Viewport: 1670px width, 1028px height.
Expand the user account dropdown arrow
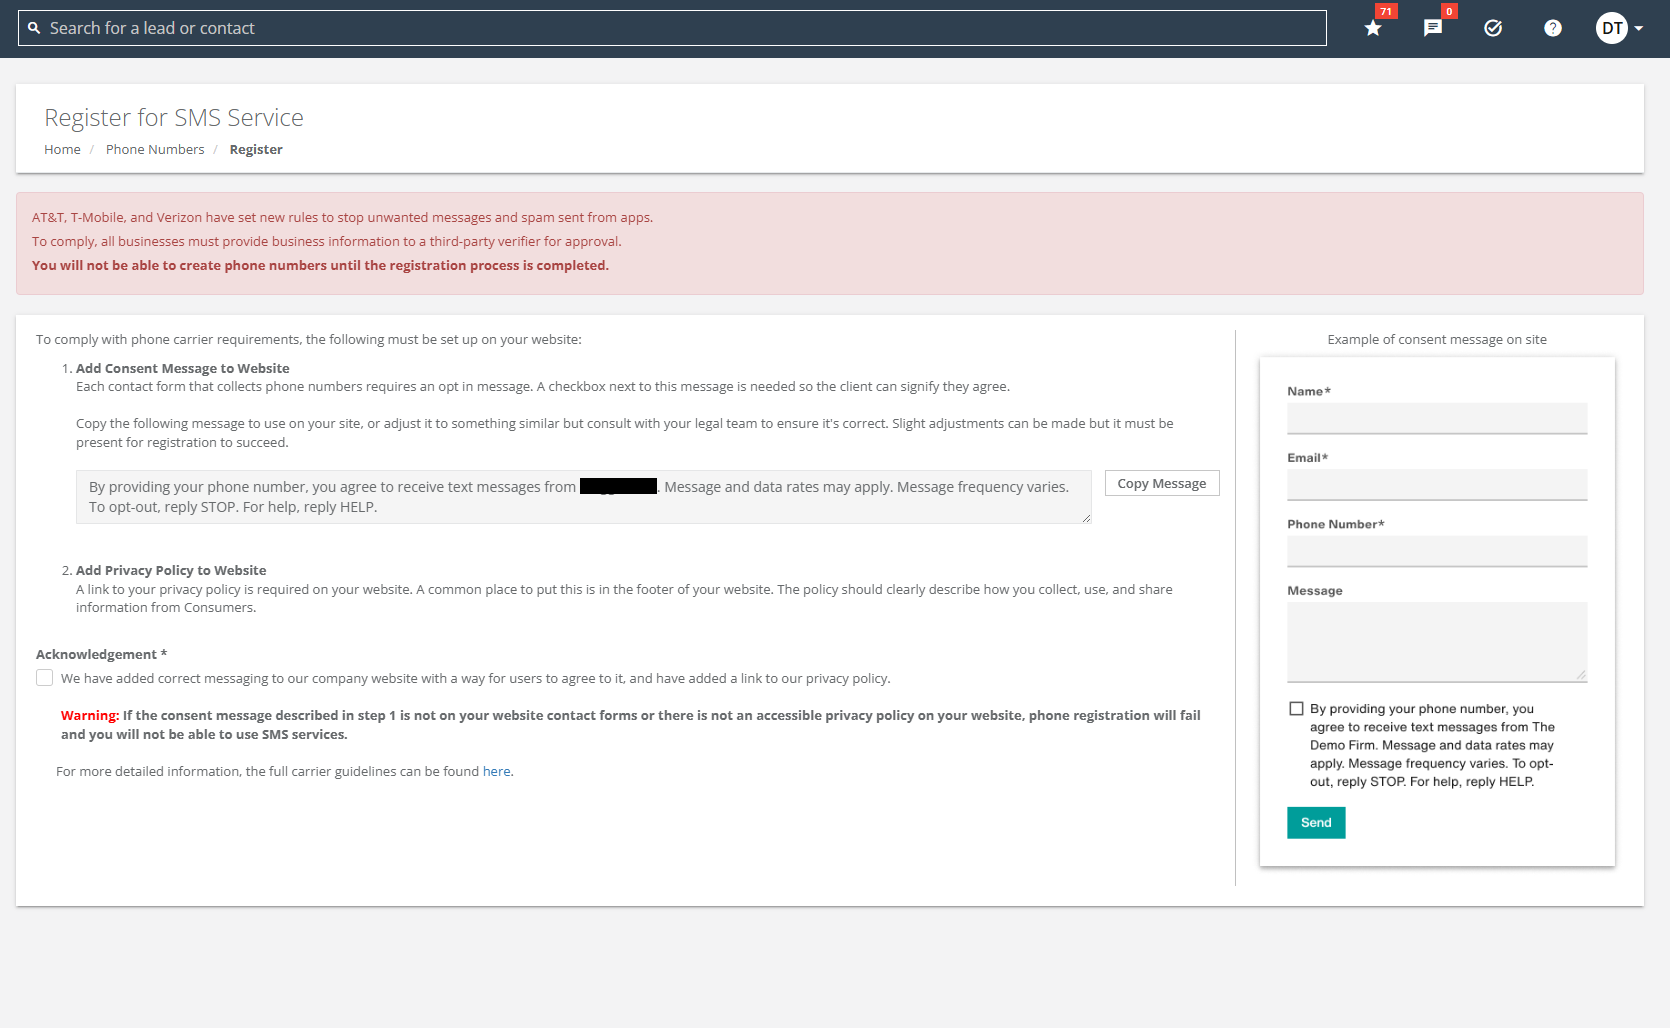1639,28
